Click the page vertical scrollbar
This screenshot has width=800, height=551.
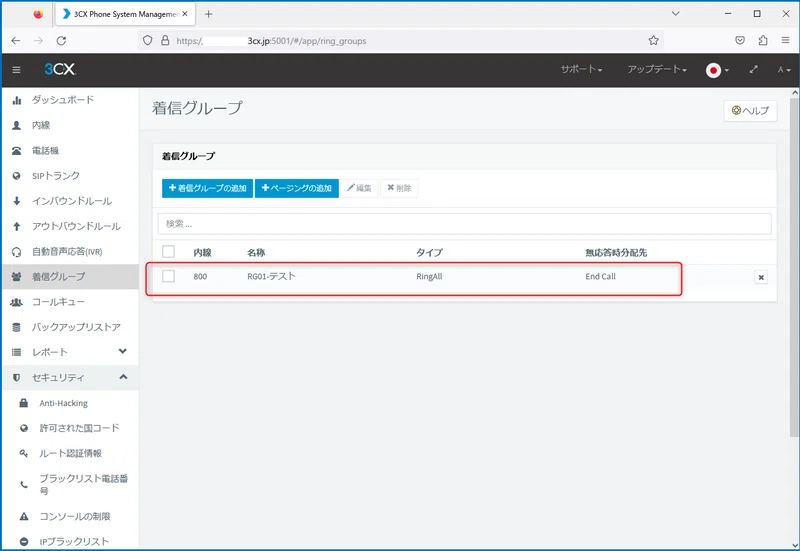794,267
